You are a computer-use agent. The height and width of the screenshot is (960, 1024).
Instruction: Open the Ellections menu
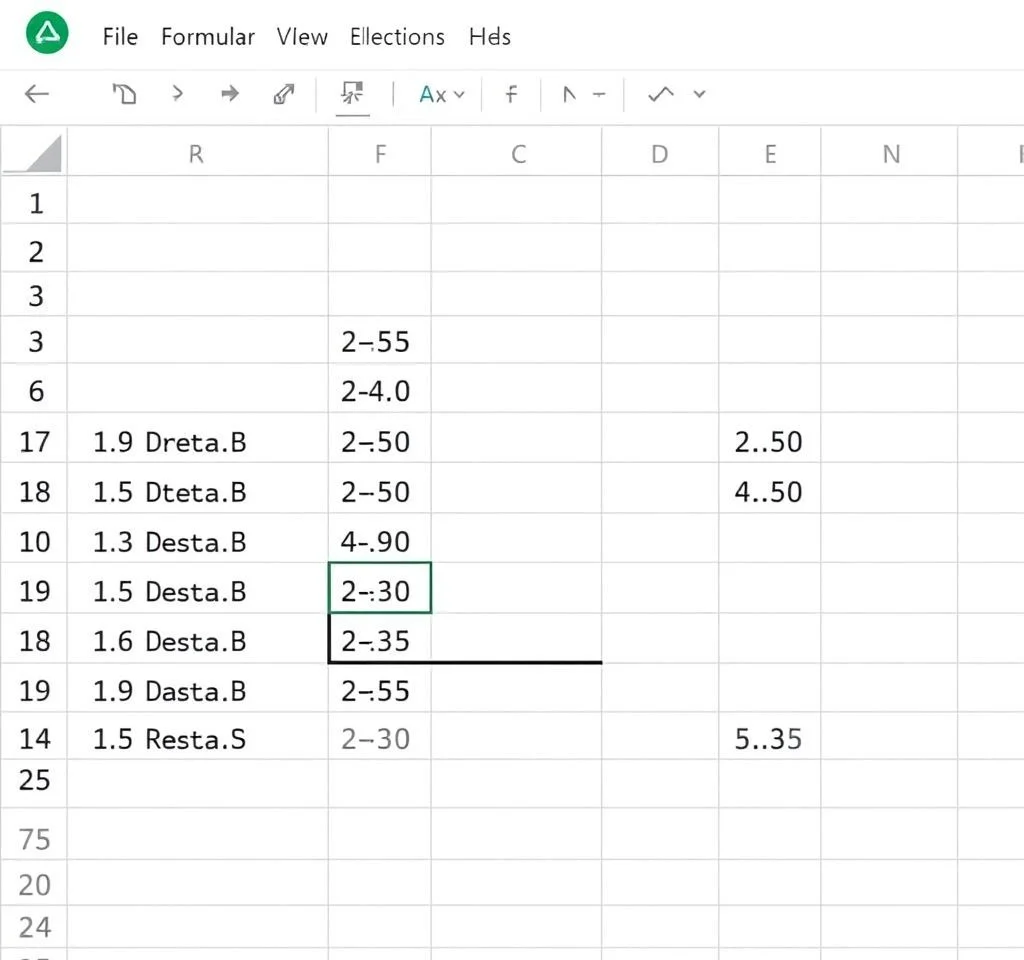coord(397,37)
